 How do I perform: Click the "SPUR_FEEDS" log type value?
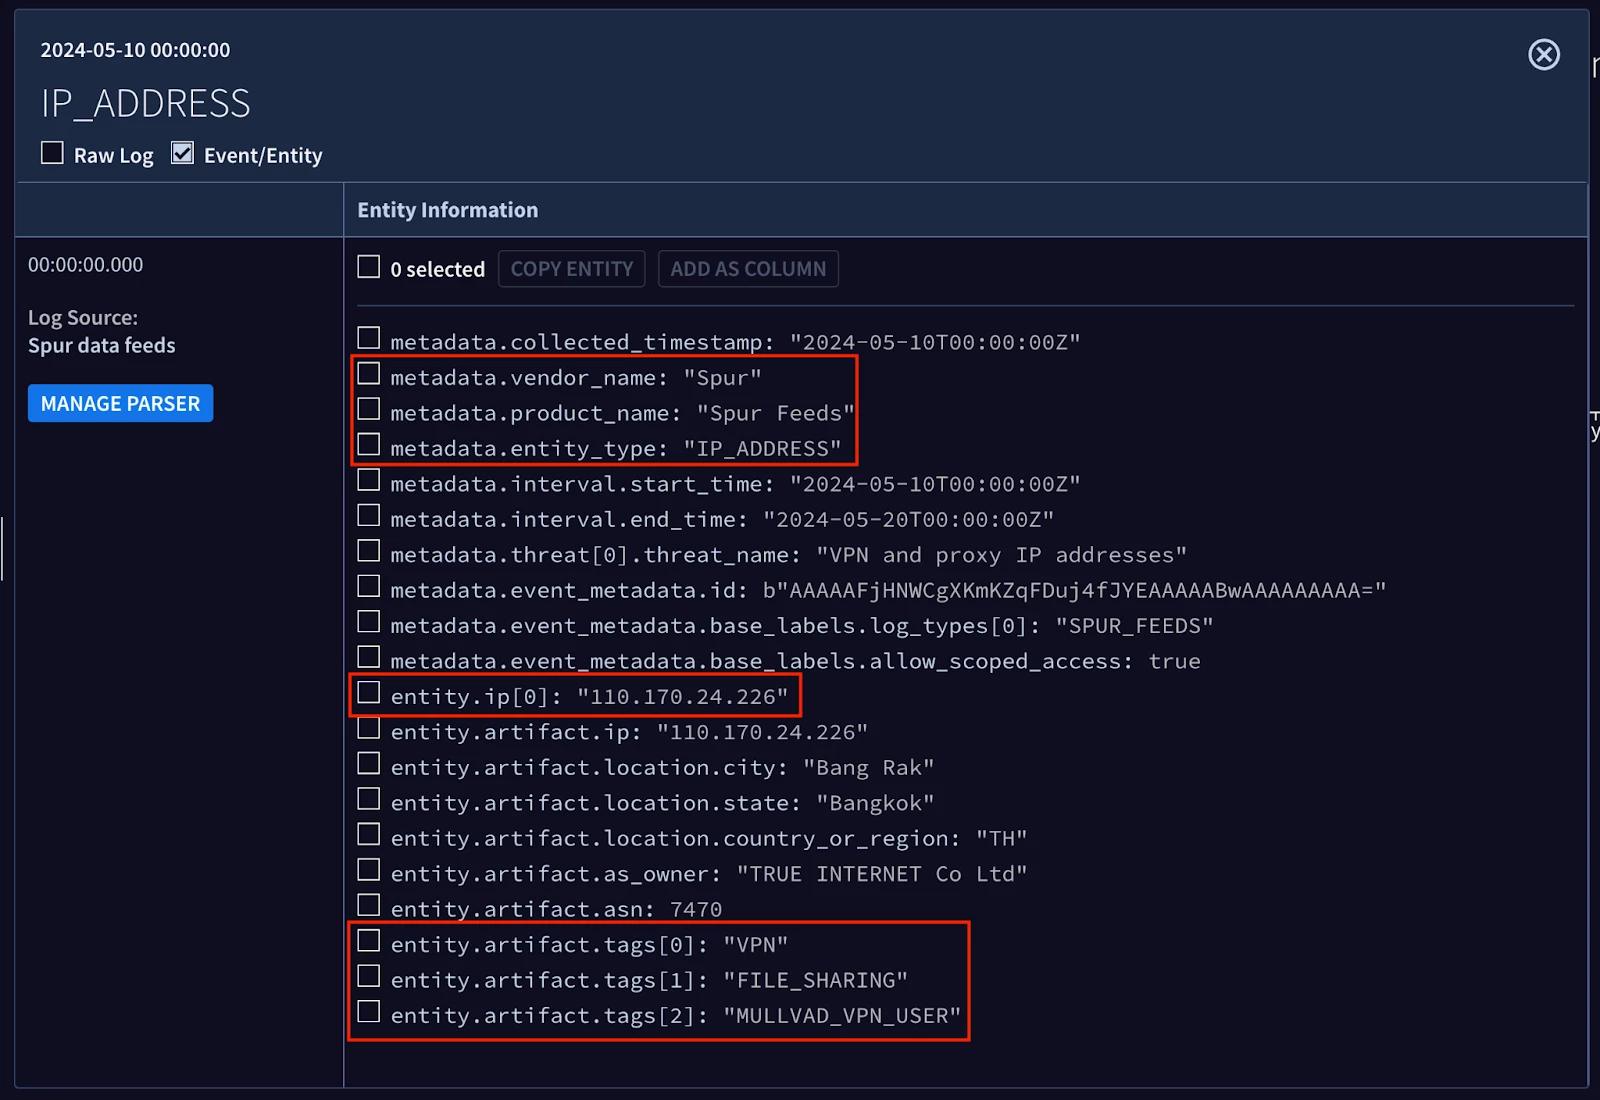pos(1134,626)
